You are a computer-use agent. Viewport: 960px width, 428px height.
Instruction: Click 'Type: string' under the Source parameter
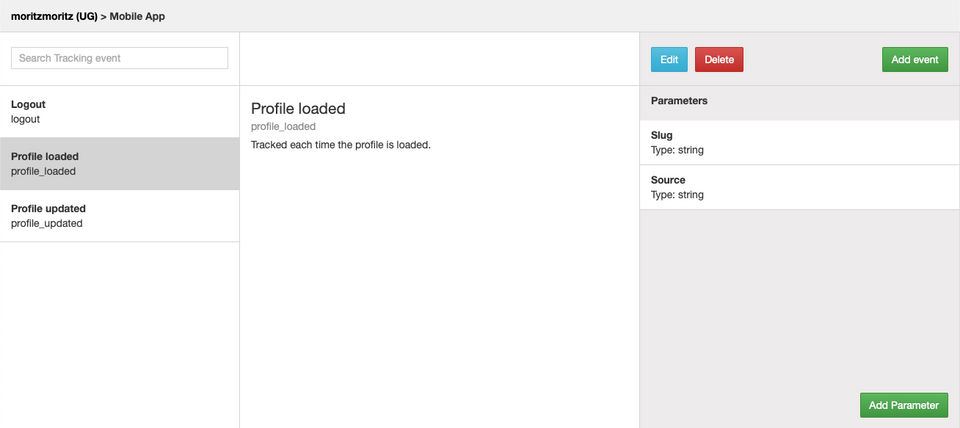click(677, 195)
